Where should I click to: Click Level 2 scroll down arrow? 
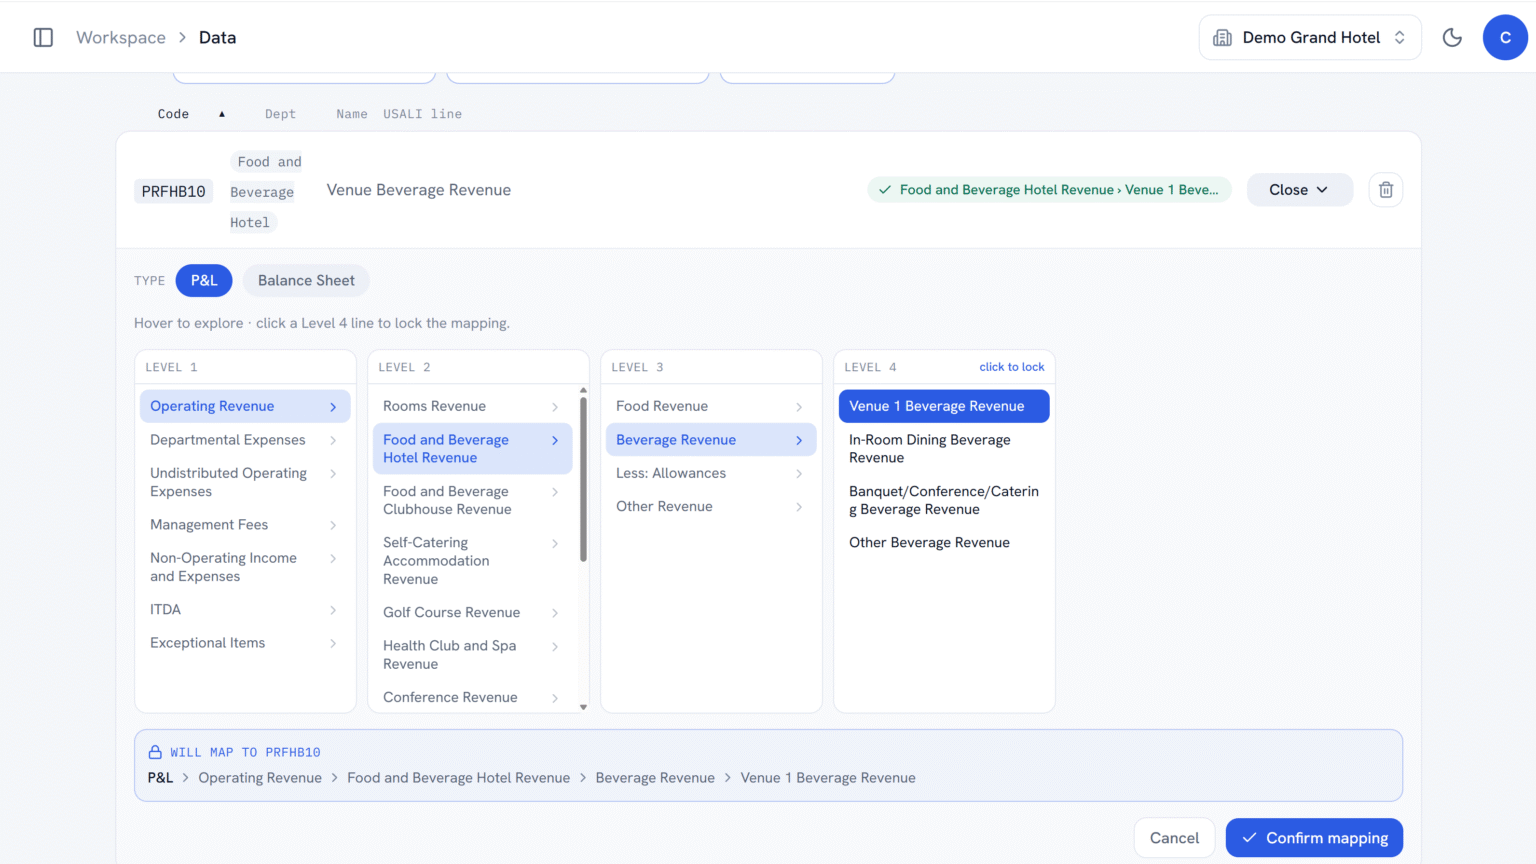pyautogui.click(x=583, y=707)
